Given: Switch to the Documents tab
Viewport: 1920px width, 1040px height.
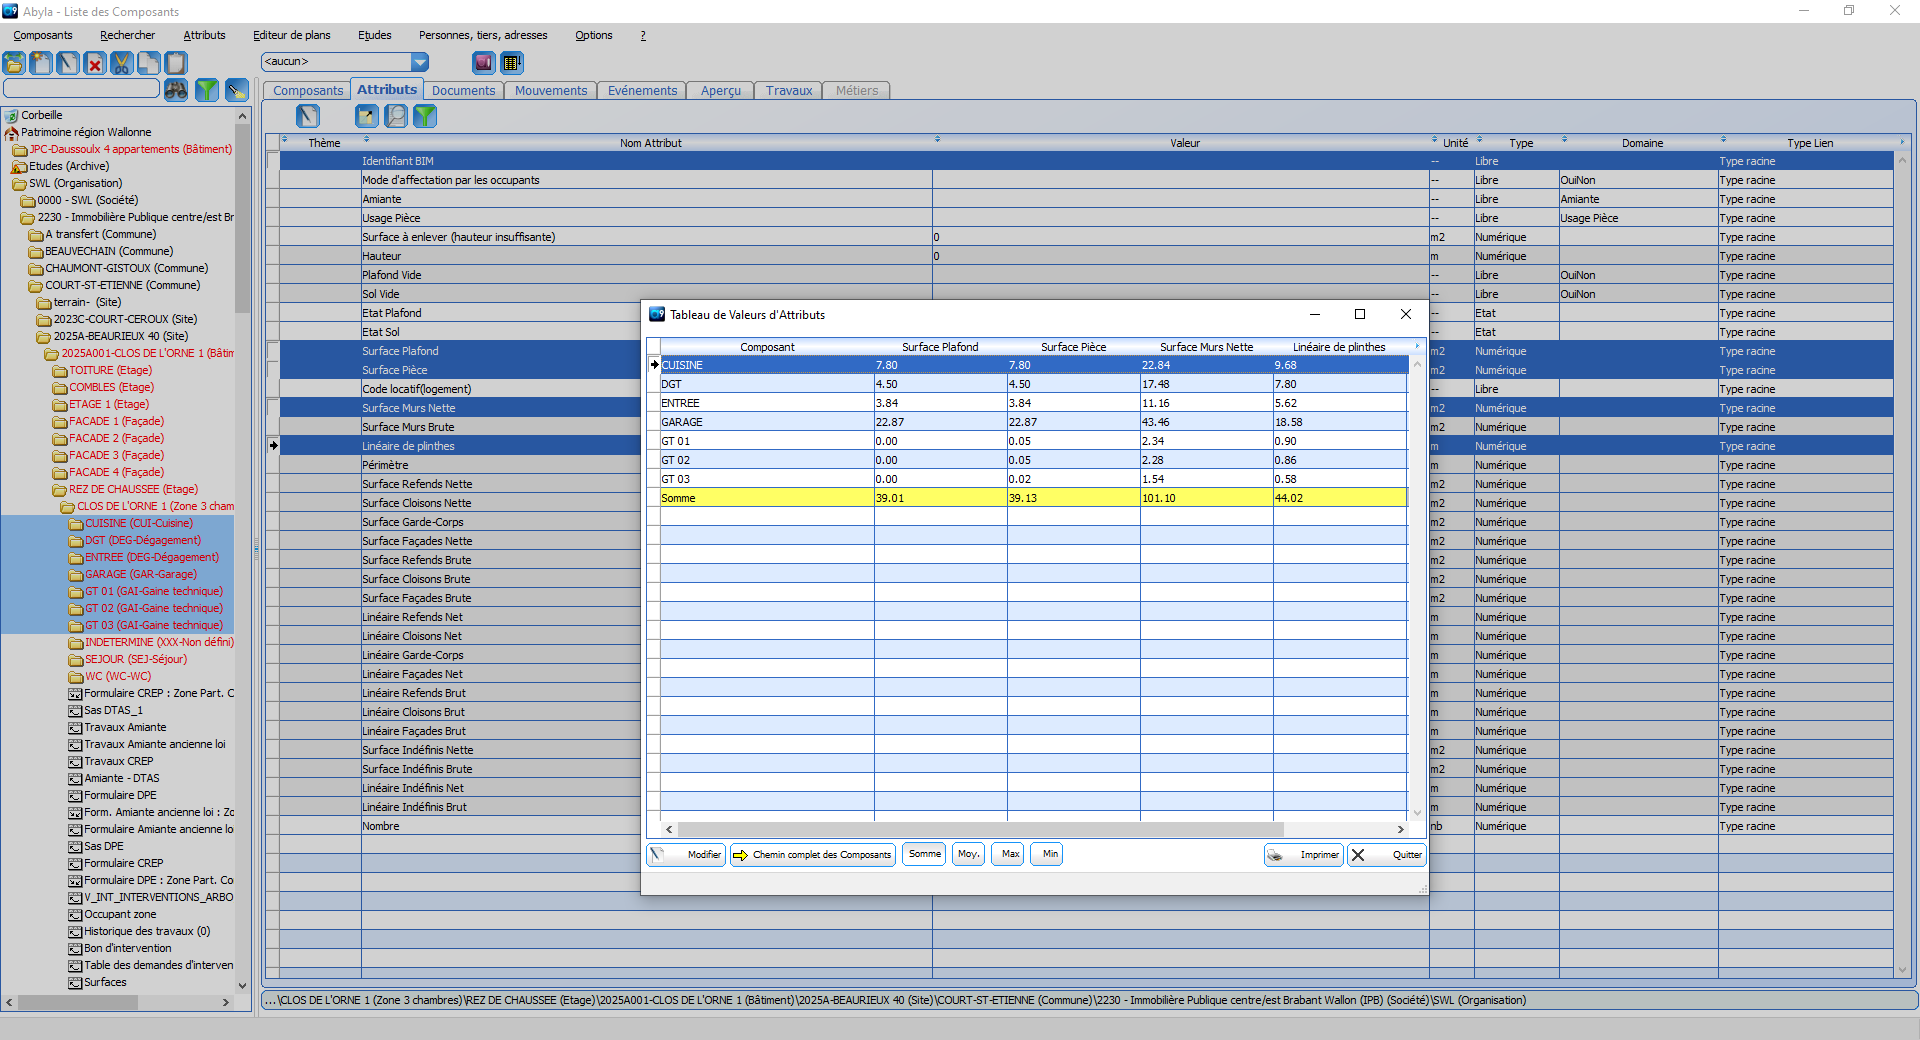Looking at the screenshot, I should coord(463,90).
